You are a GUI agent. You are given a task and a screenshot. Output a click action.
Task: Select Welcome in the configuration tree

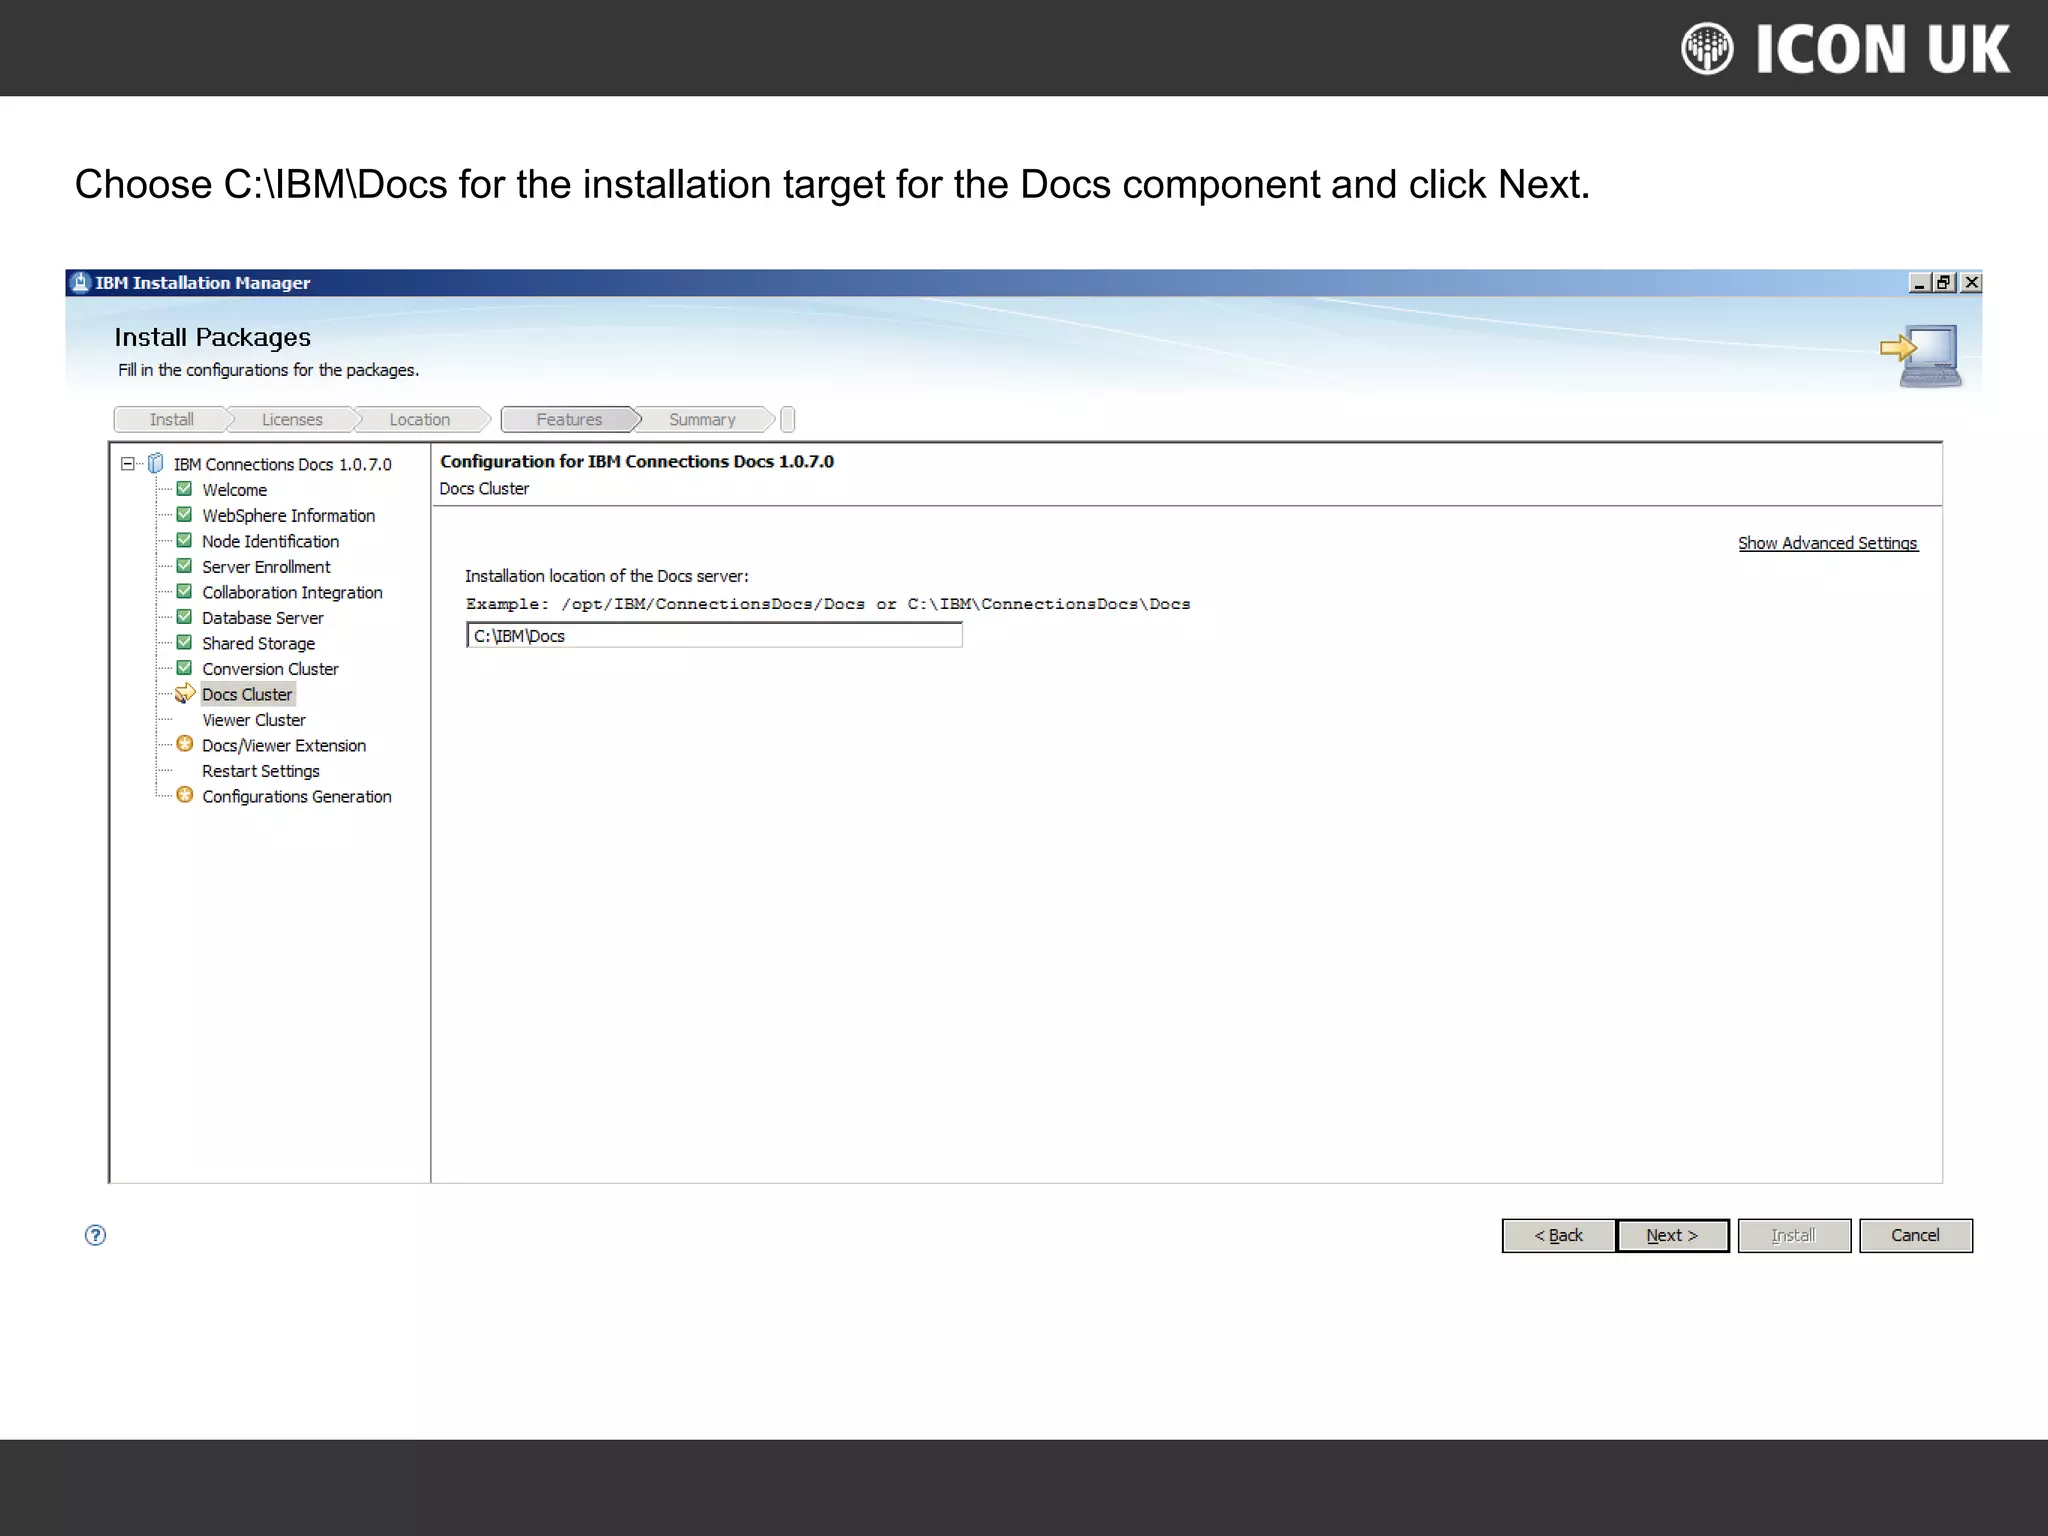coord(234,490)
